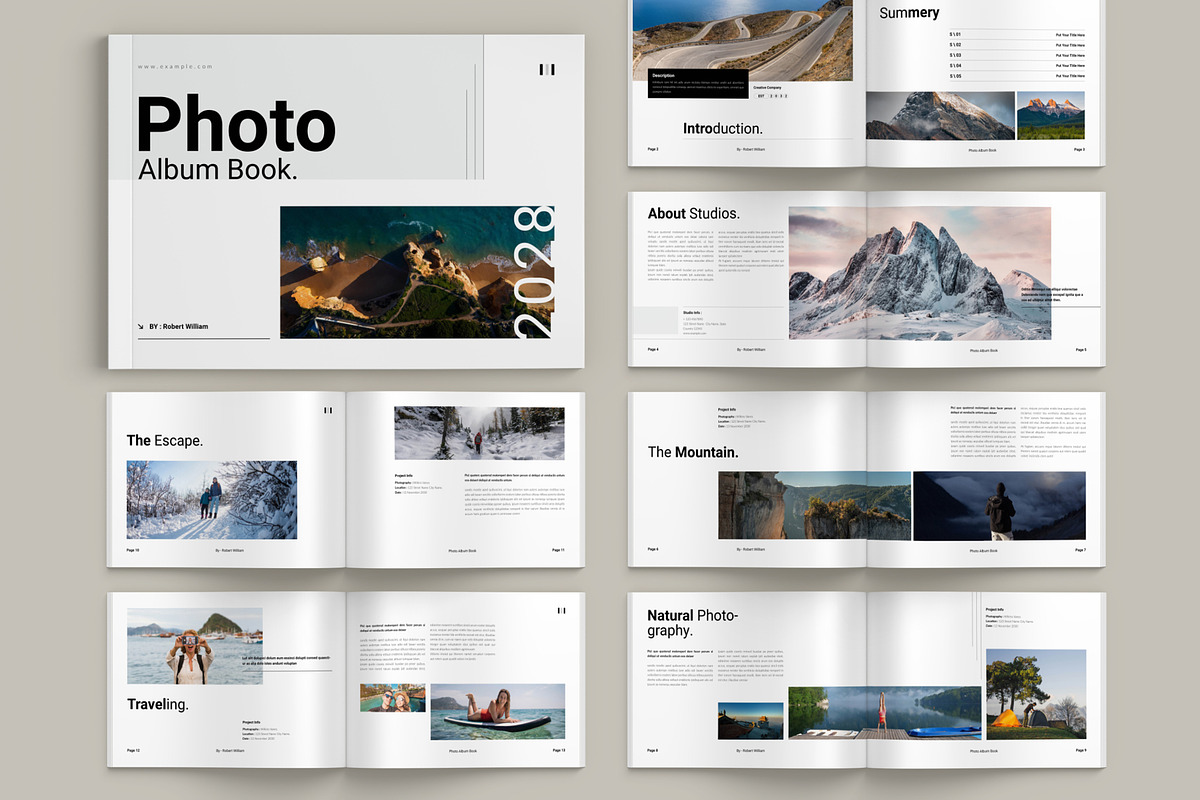The width and height of the screenshot is (1200, 800).
Task: Select the cliff canyon photo
Action: point(814,506)
